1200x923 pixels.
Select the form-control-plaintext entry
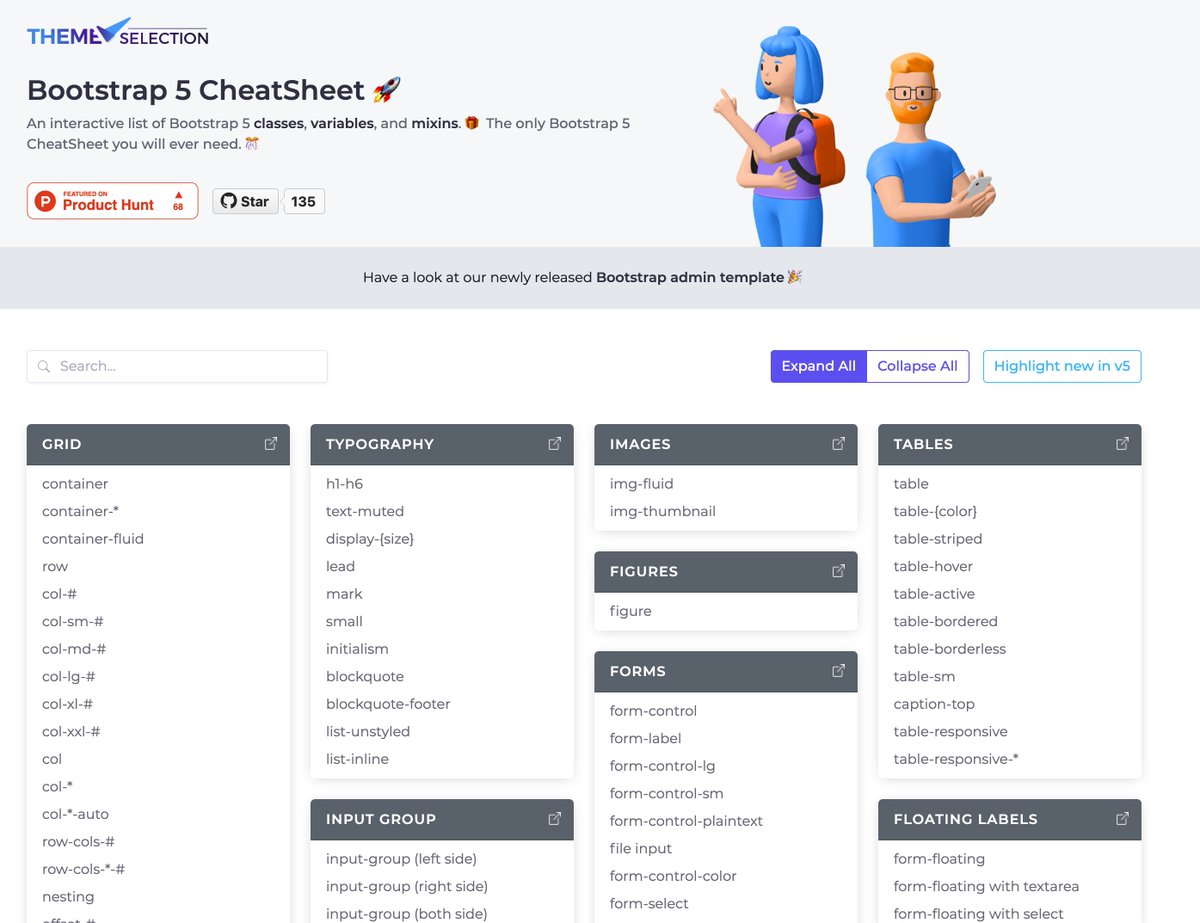click(686, 821)
